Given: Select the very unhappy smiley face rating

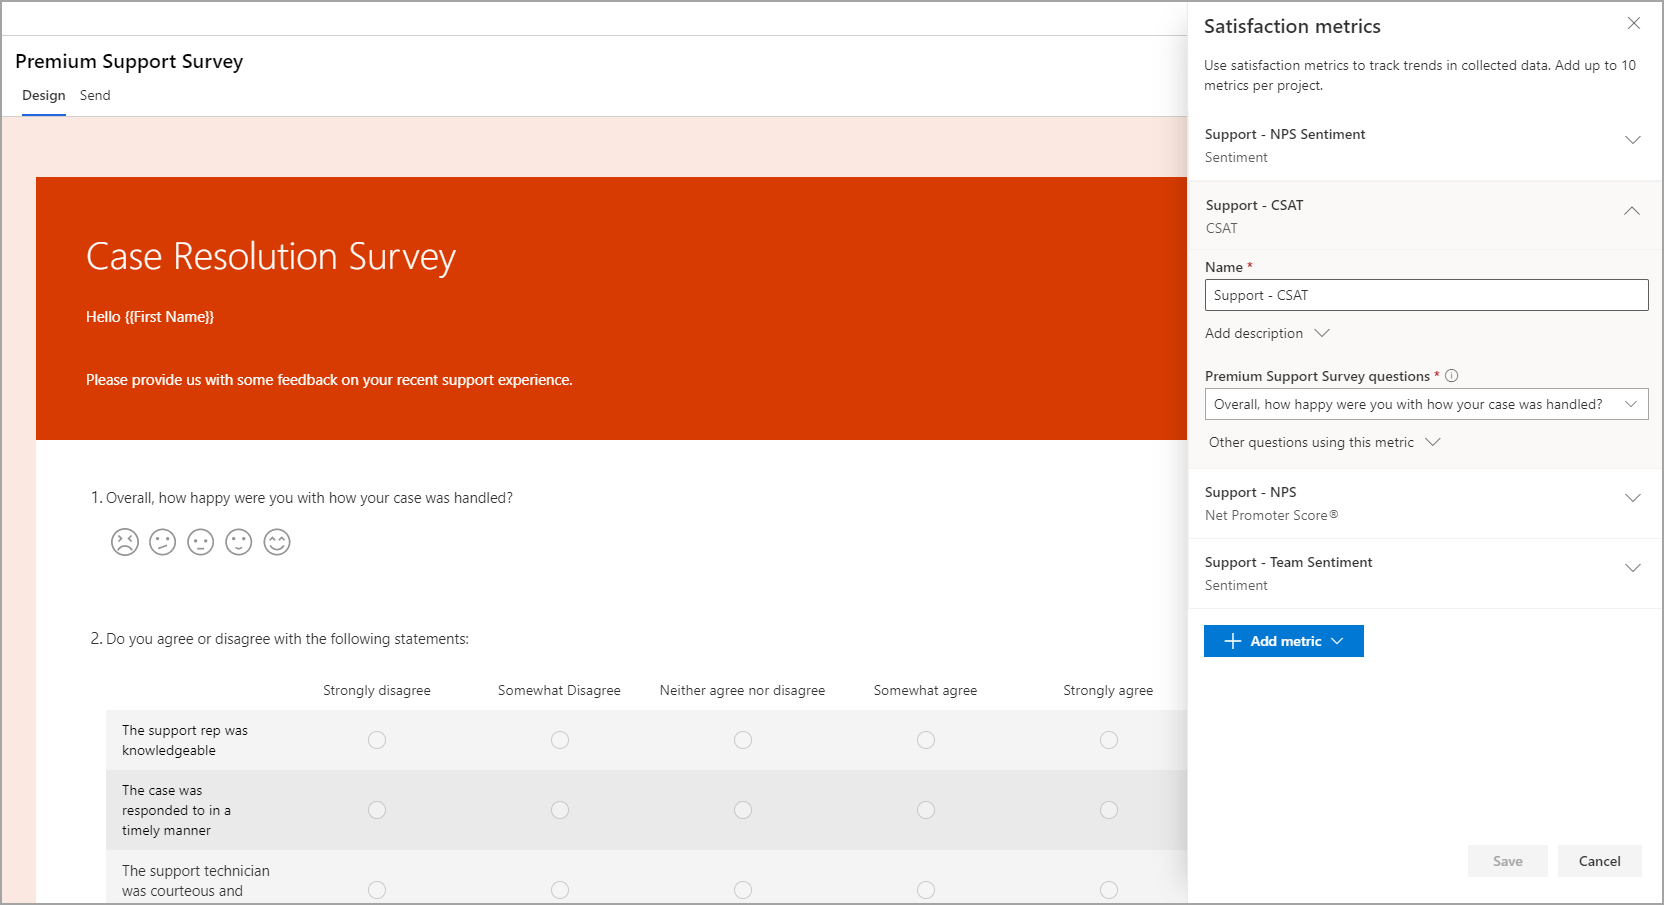Looking at the screenshot, I should click(125, 542).
